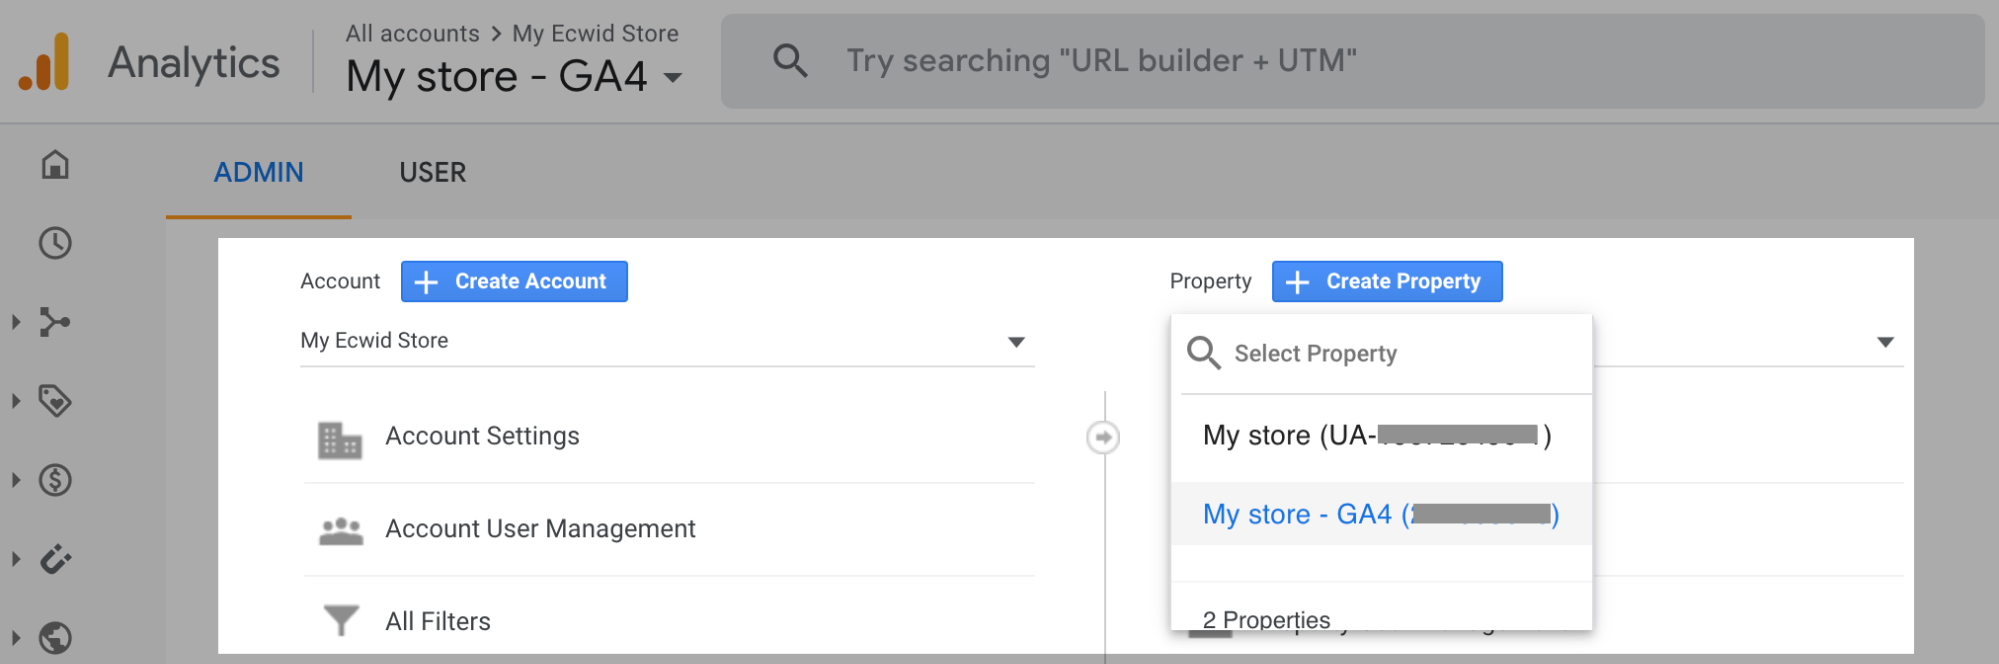Open the Retention magnet icon in sidebar
This screenshot has width=1999, height=664.
[x=55, y=559]
